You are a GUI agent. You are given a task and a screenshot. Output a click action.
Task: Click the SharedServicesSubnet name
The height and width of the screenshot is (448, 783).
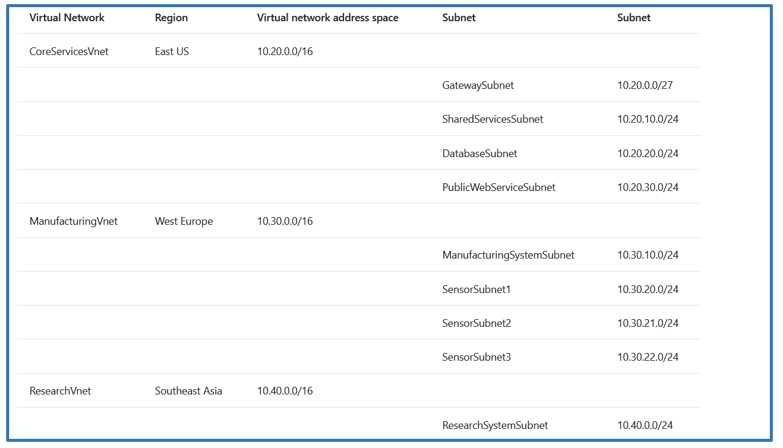493,120
